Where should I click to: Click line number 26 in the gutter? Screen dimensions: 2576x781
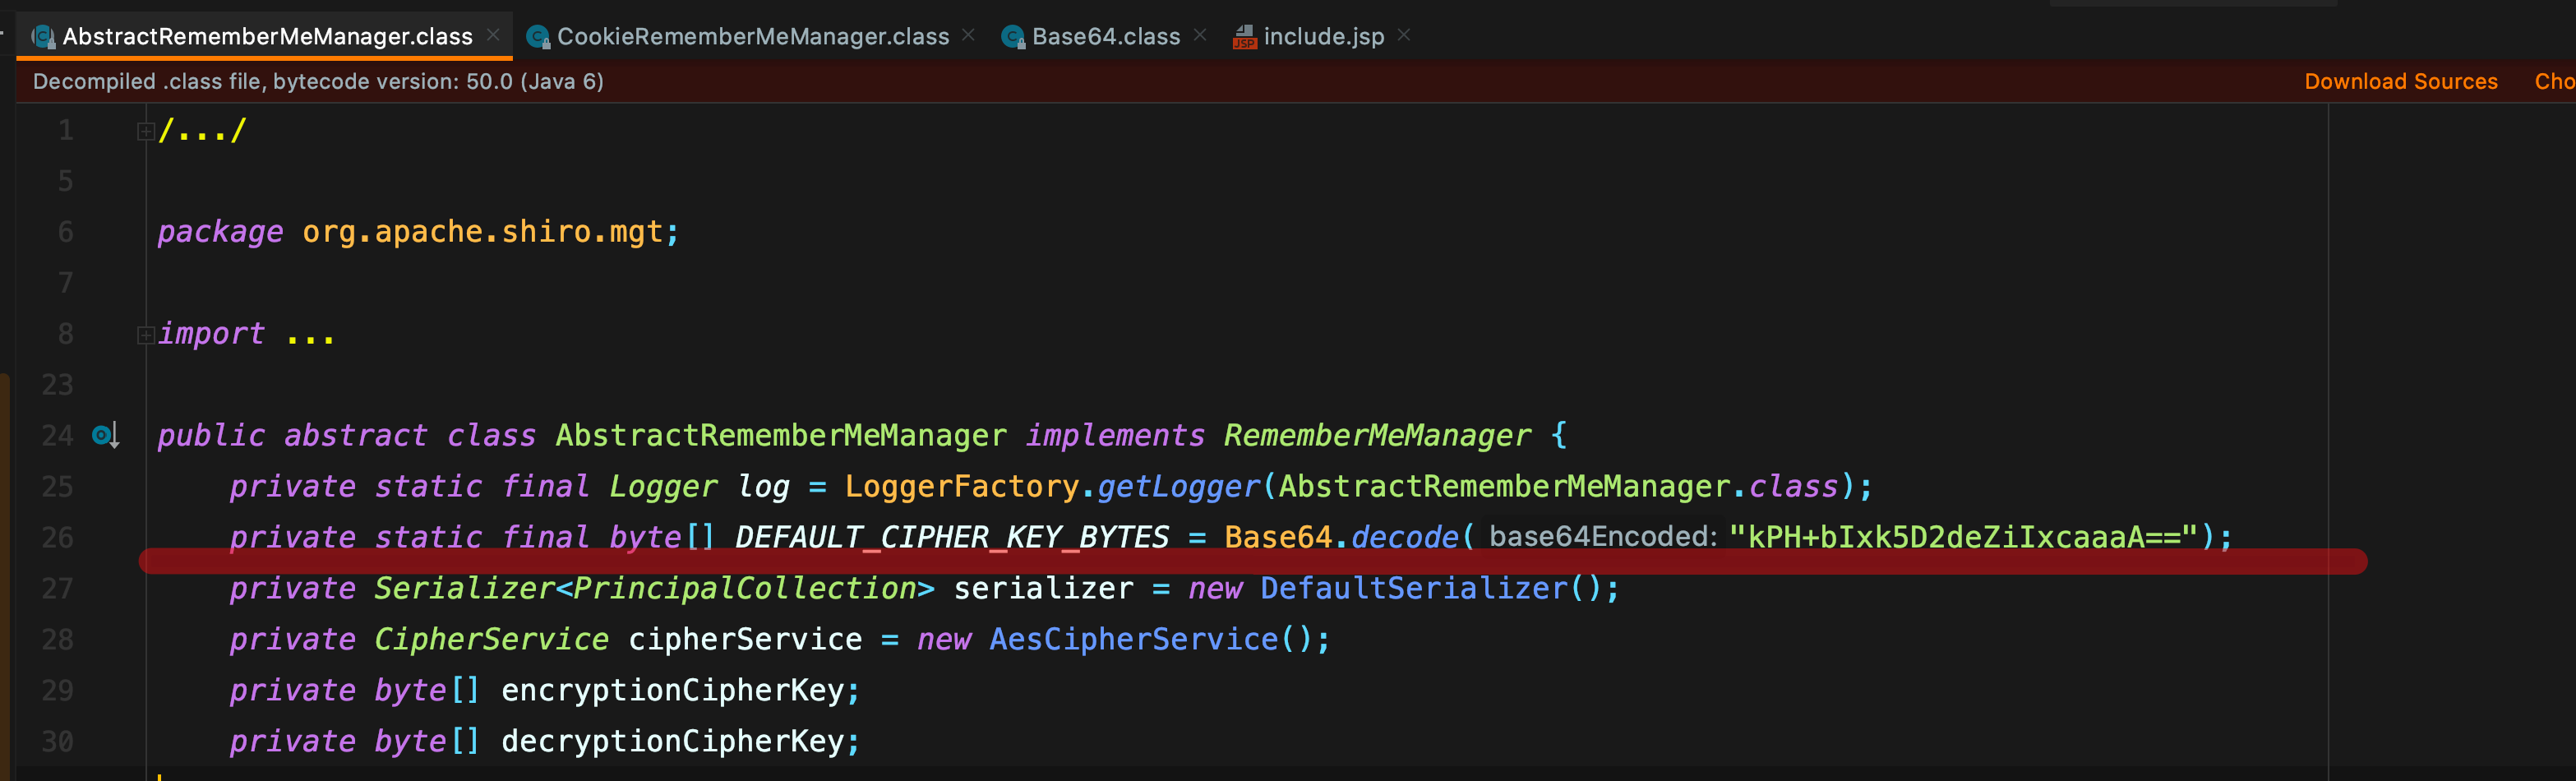58,537
